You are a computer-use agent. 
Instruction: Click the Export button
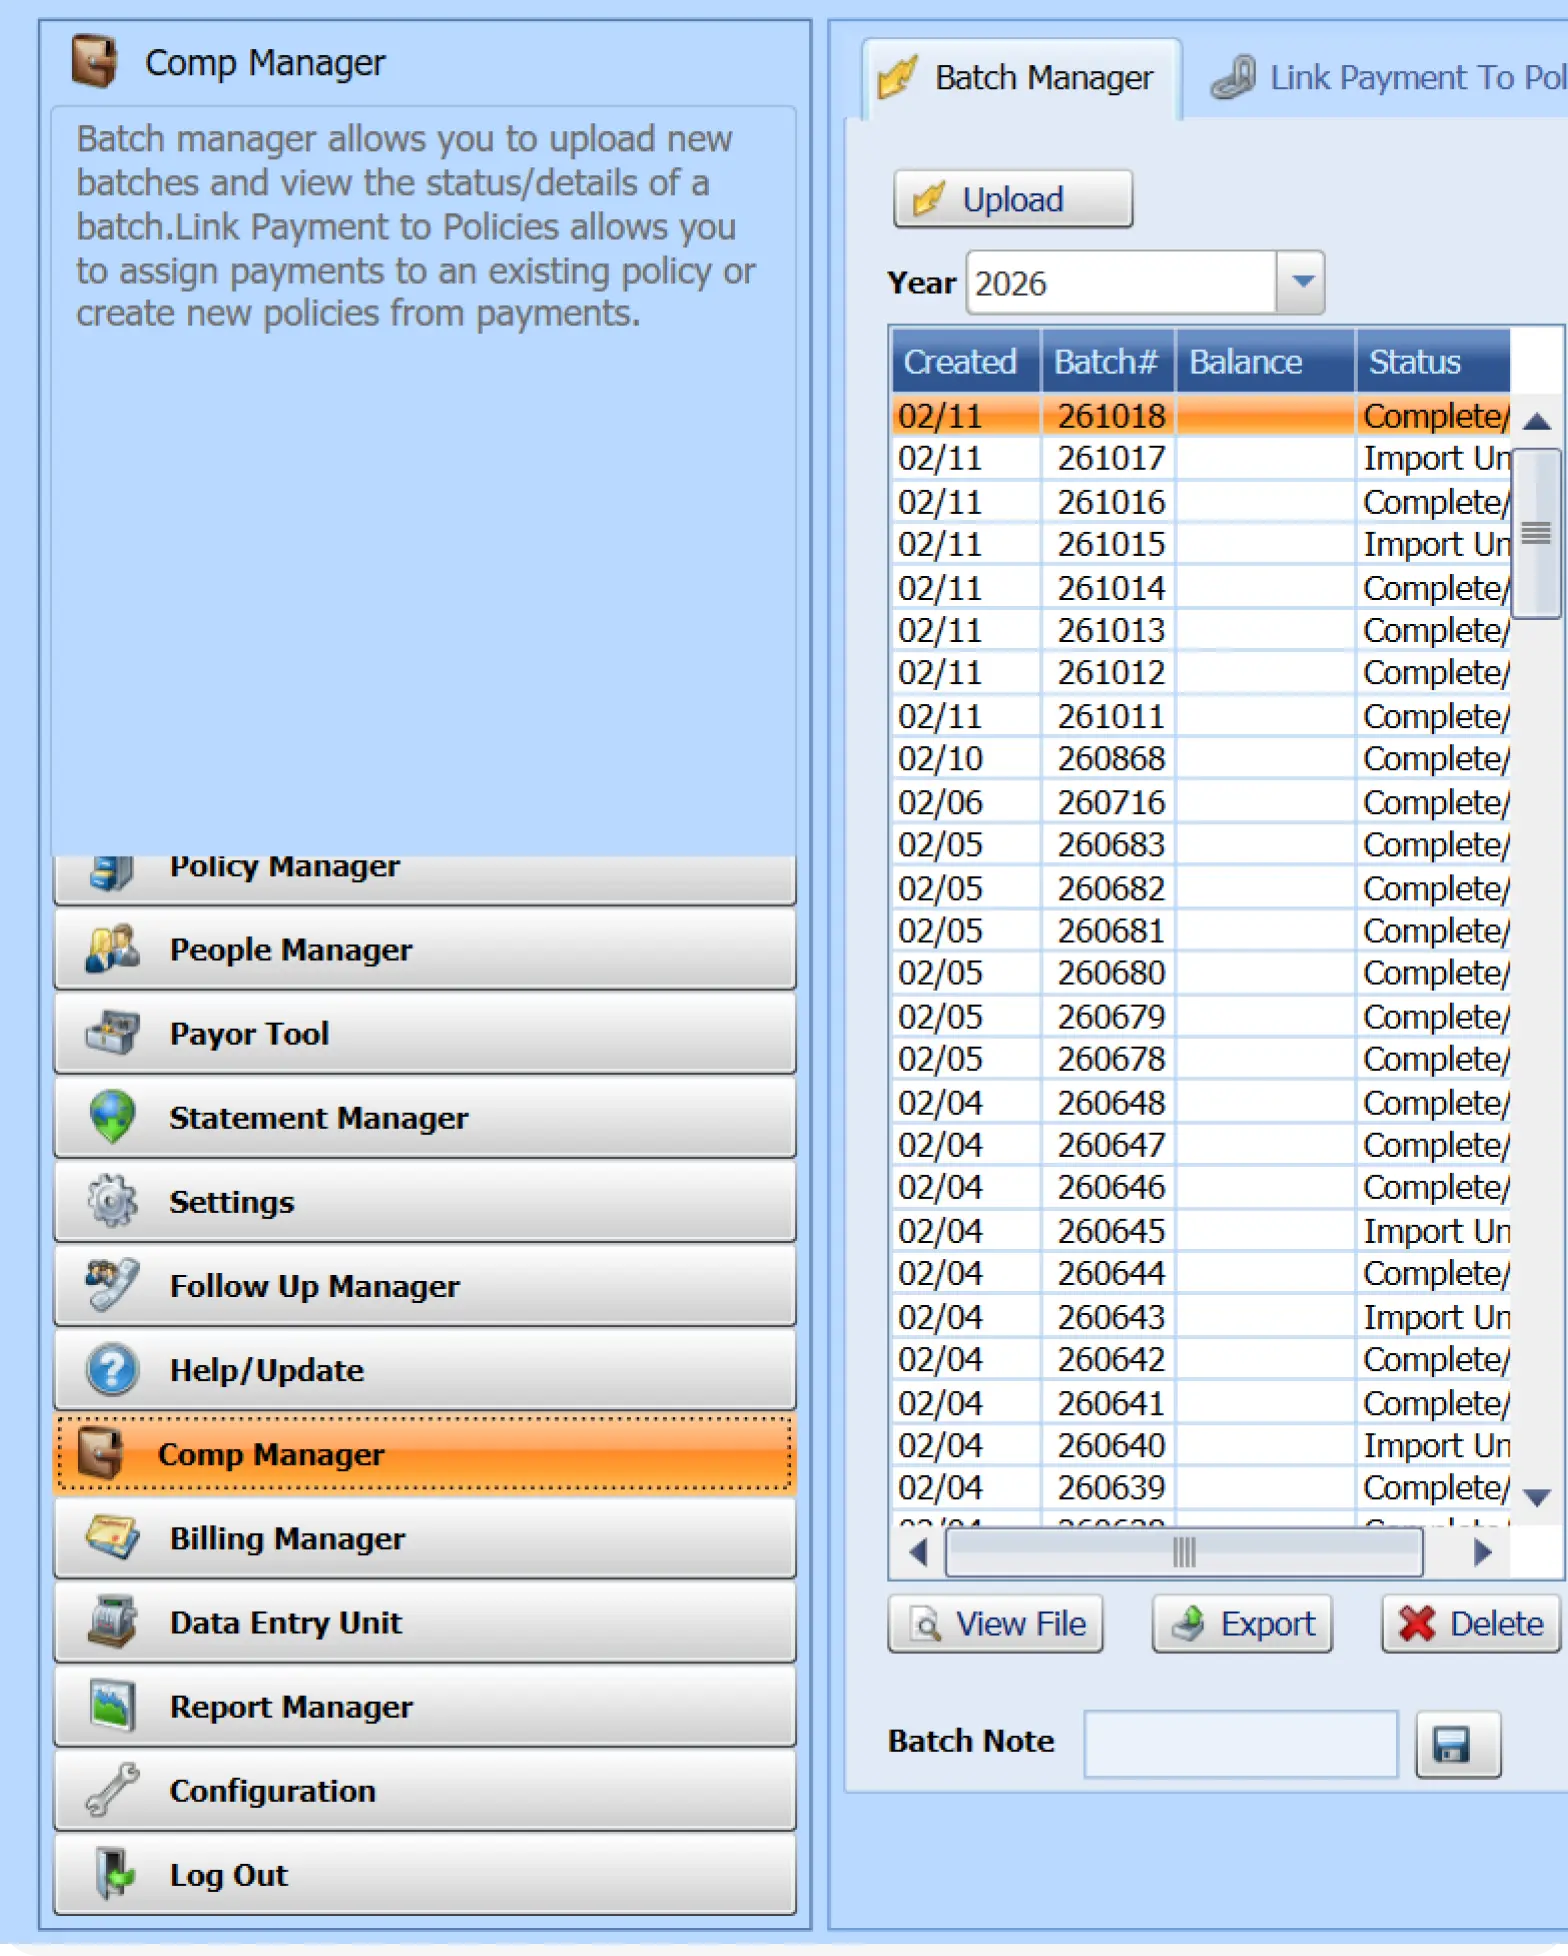[x=1241, y=1623]
